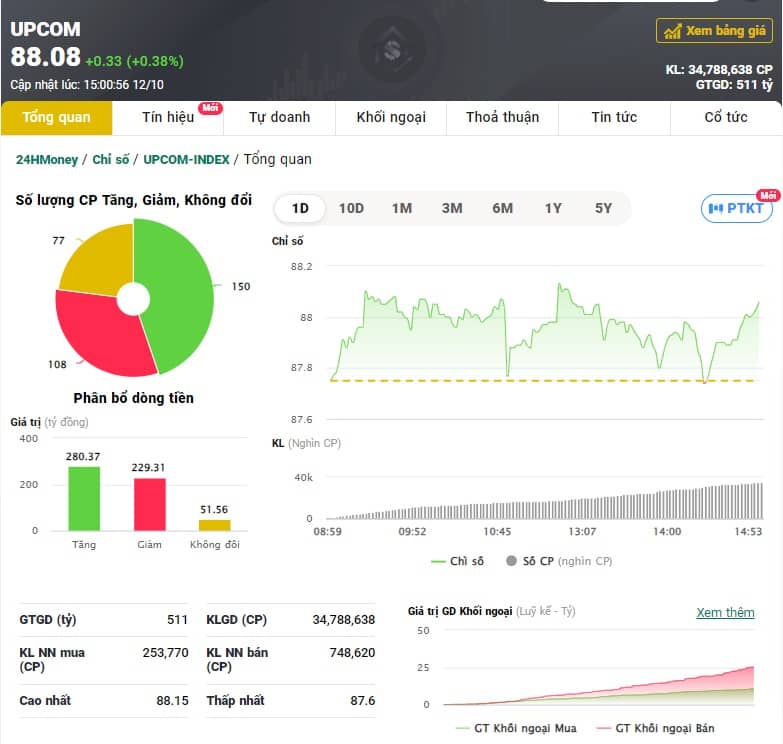Open the Cổ tức tab
The width and height of the screenshot is (783, 744).
pos(726,118)
